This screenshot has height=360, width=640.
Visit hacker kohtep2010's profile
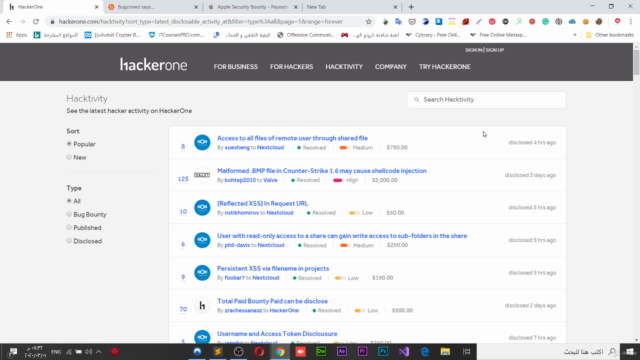(240, 180)
